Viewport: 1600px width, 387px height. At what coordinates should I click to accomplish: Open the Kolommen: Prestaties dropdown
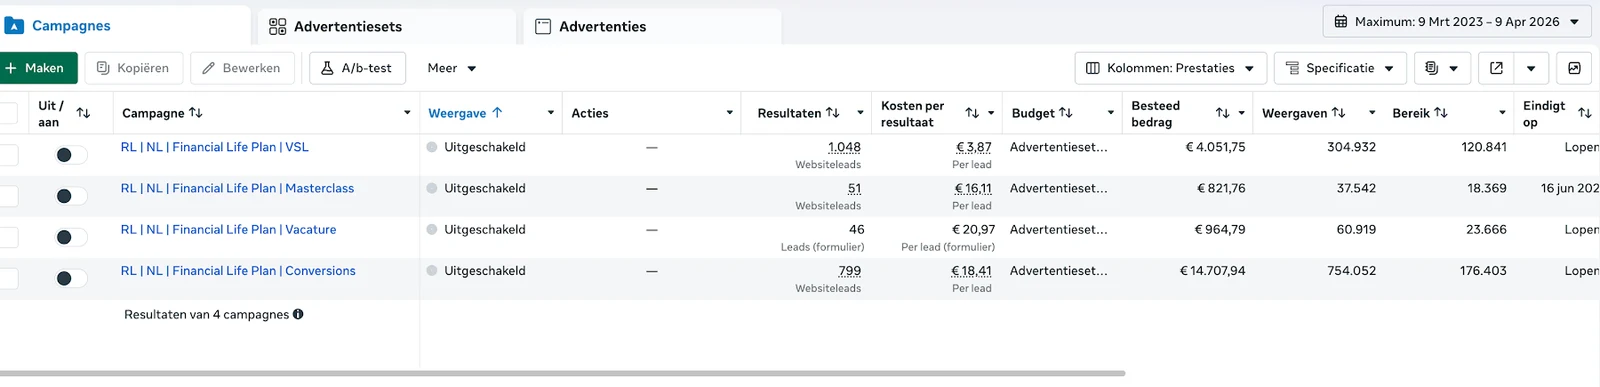[x=1171, y=68]
